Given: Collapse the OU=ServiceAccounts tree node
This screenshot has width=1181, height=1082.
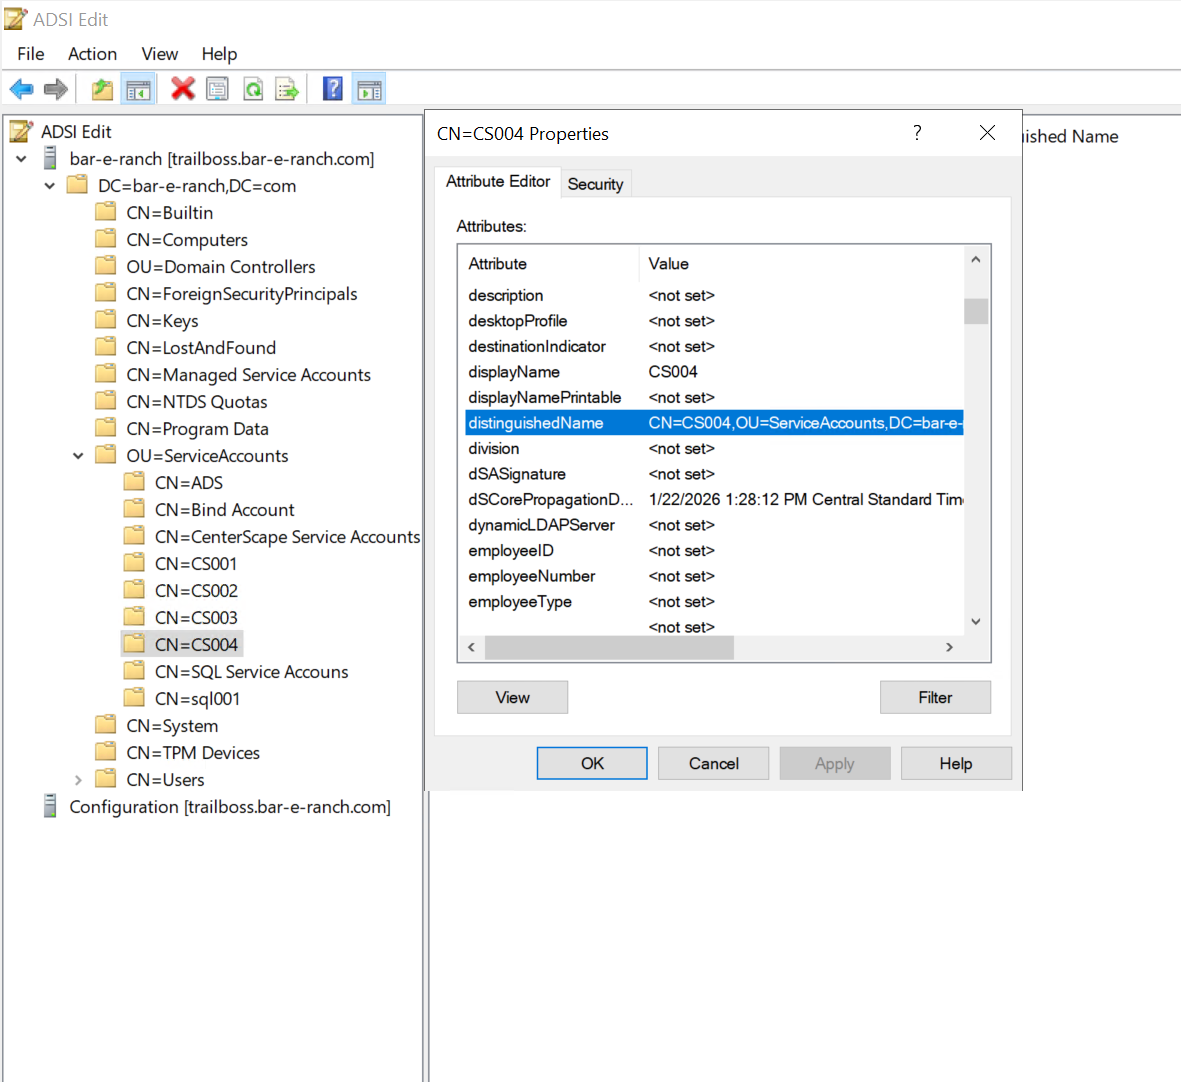Looking at the screenshot, I should pos(78,456).
